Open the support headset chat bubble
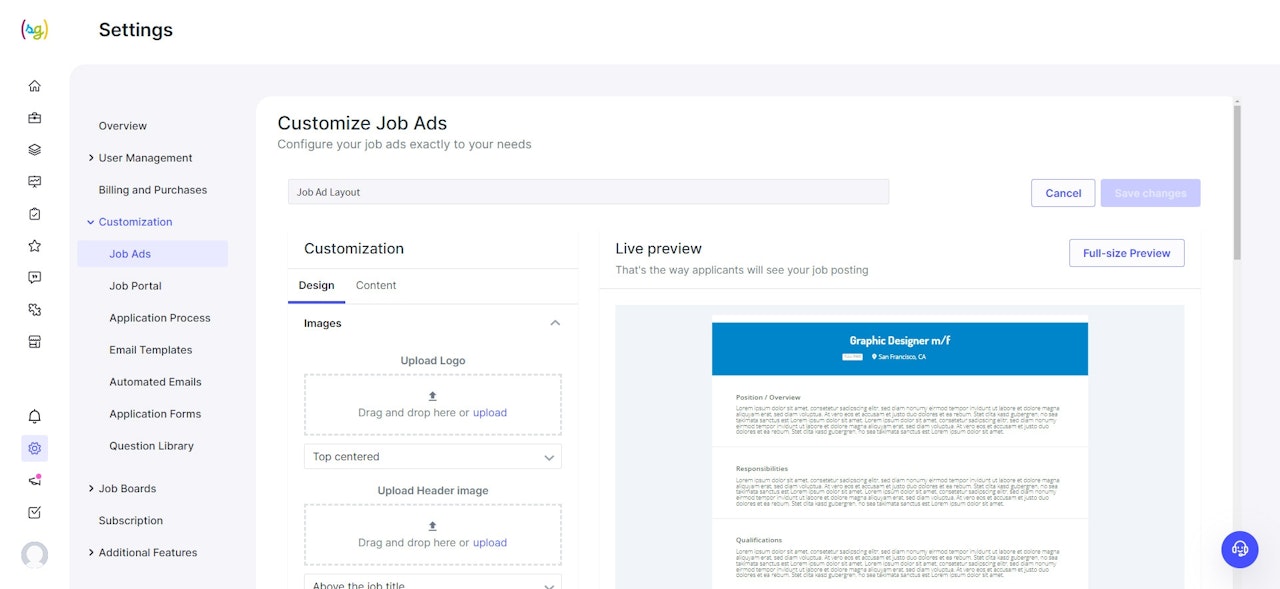This screenshot has height=589, width=1280. (1240, 549)
